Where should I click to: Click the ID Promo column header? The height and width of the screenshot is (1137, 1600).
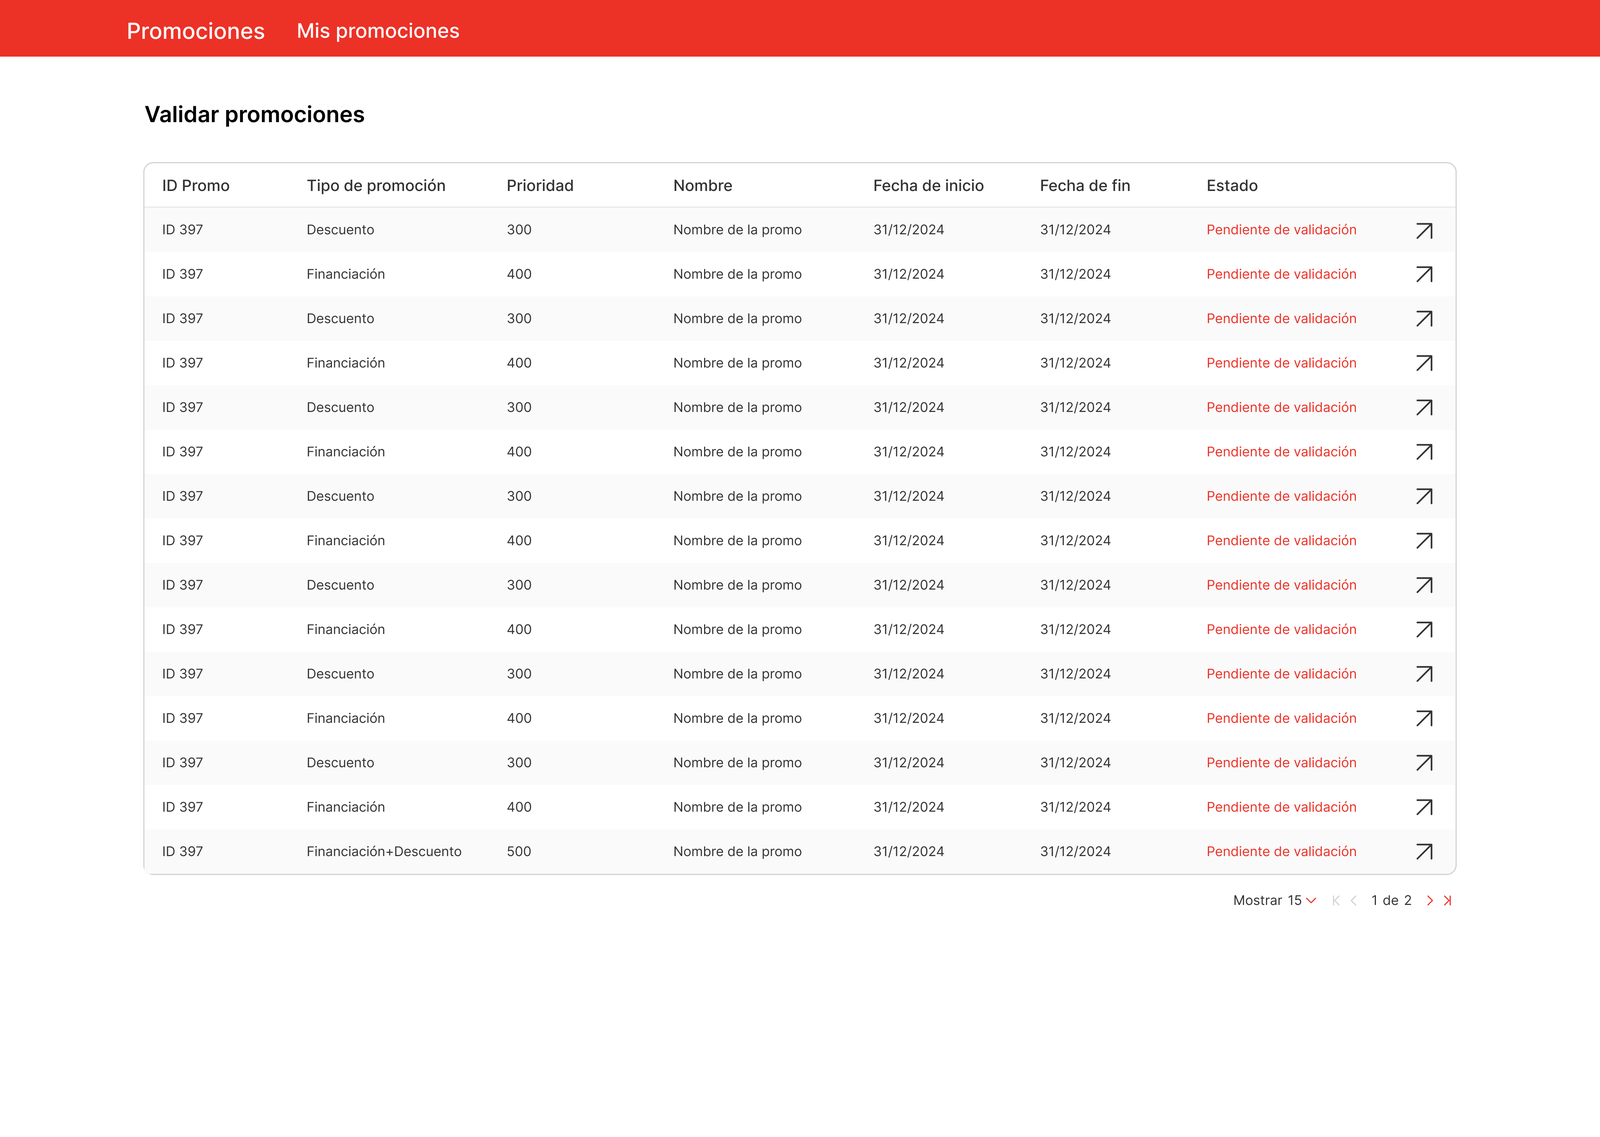(196, 186)
